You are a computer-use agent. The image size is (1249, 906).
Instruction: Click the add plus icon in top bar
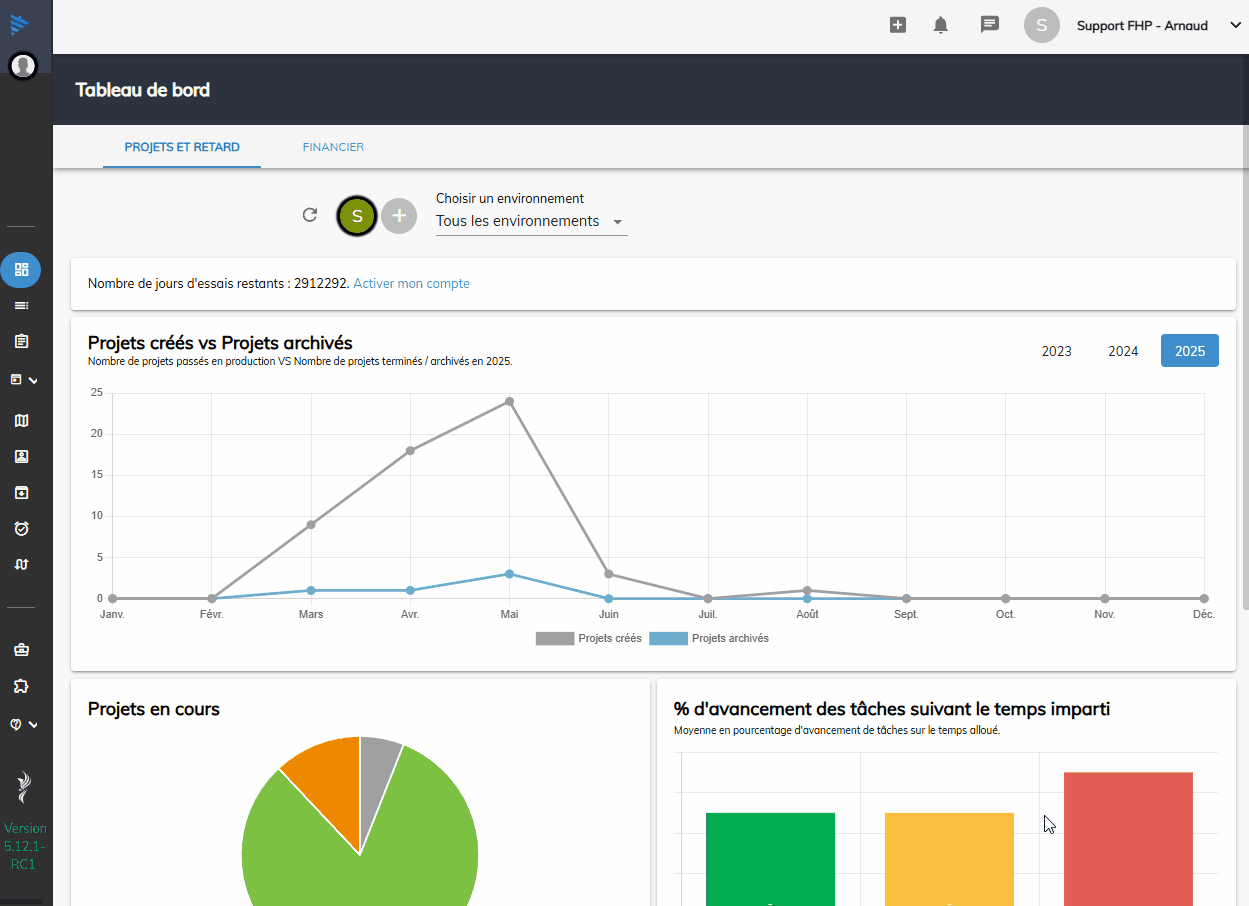click(897, 25)
